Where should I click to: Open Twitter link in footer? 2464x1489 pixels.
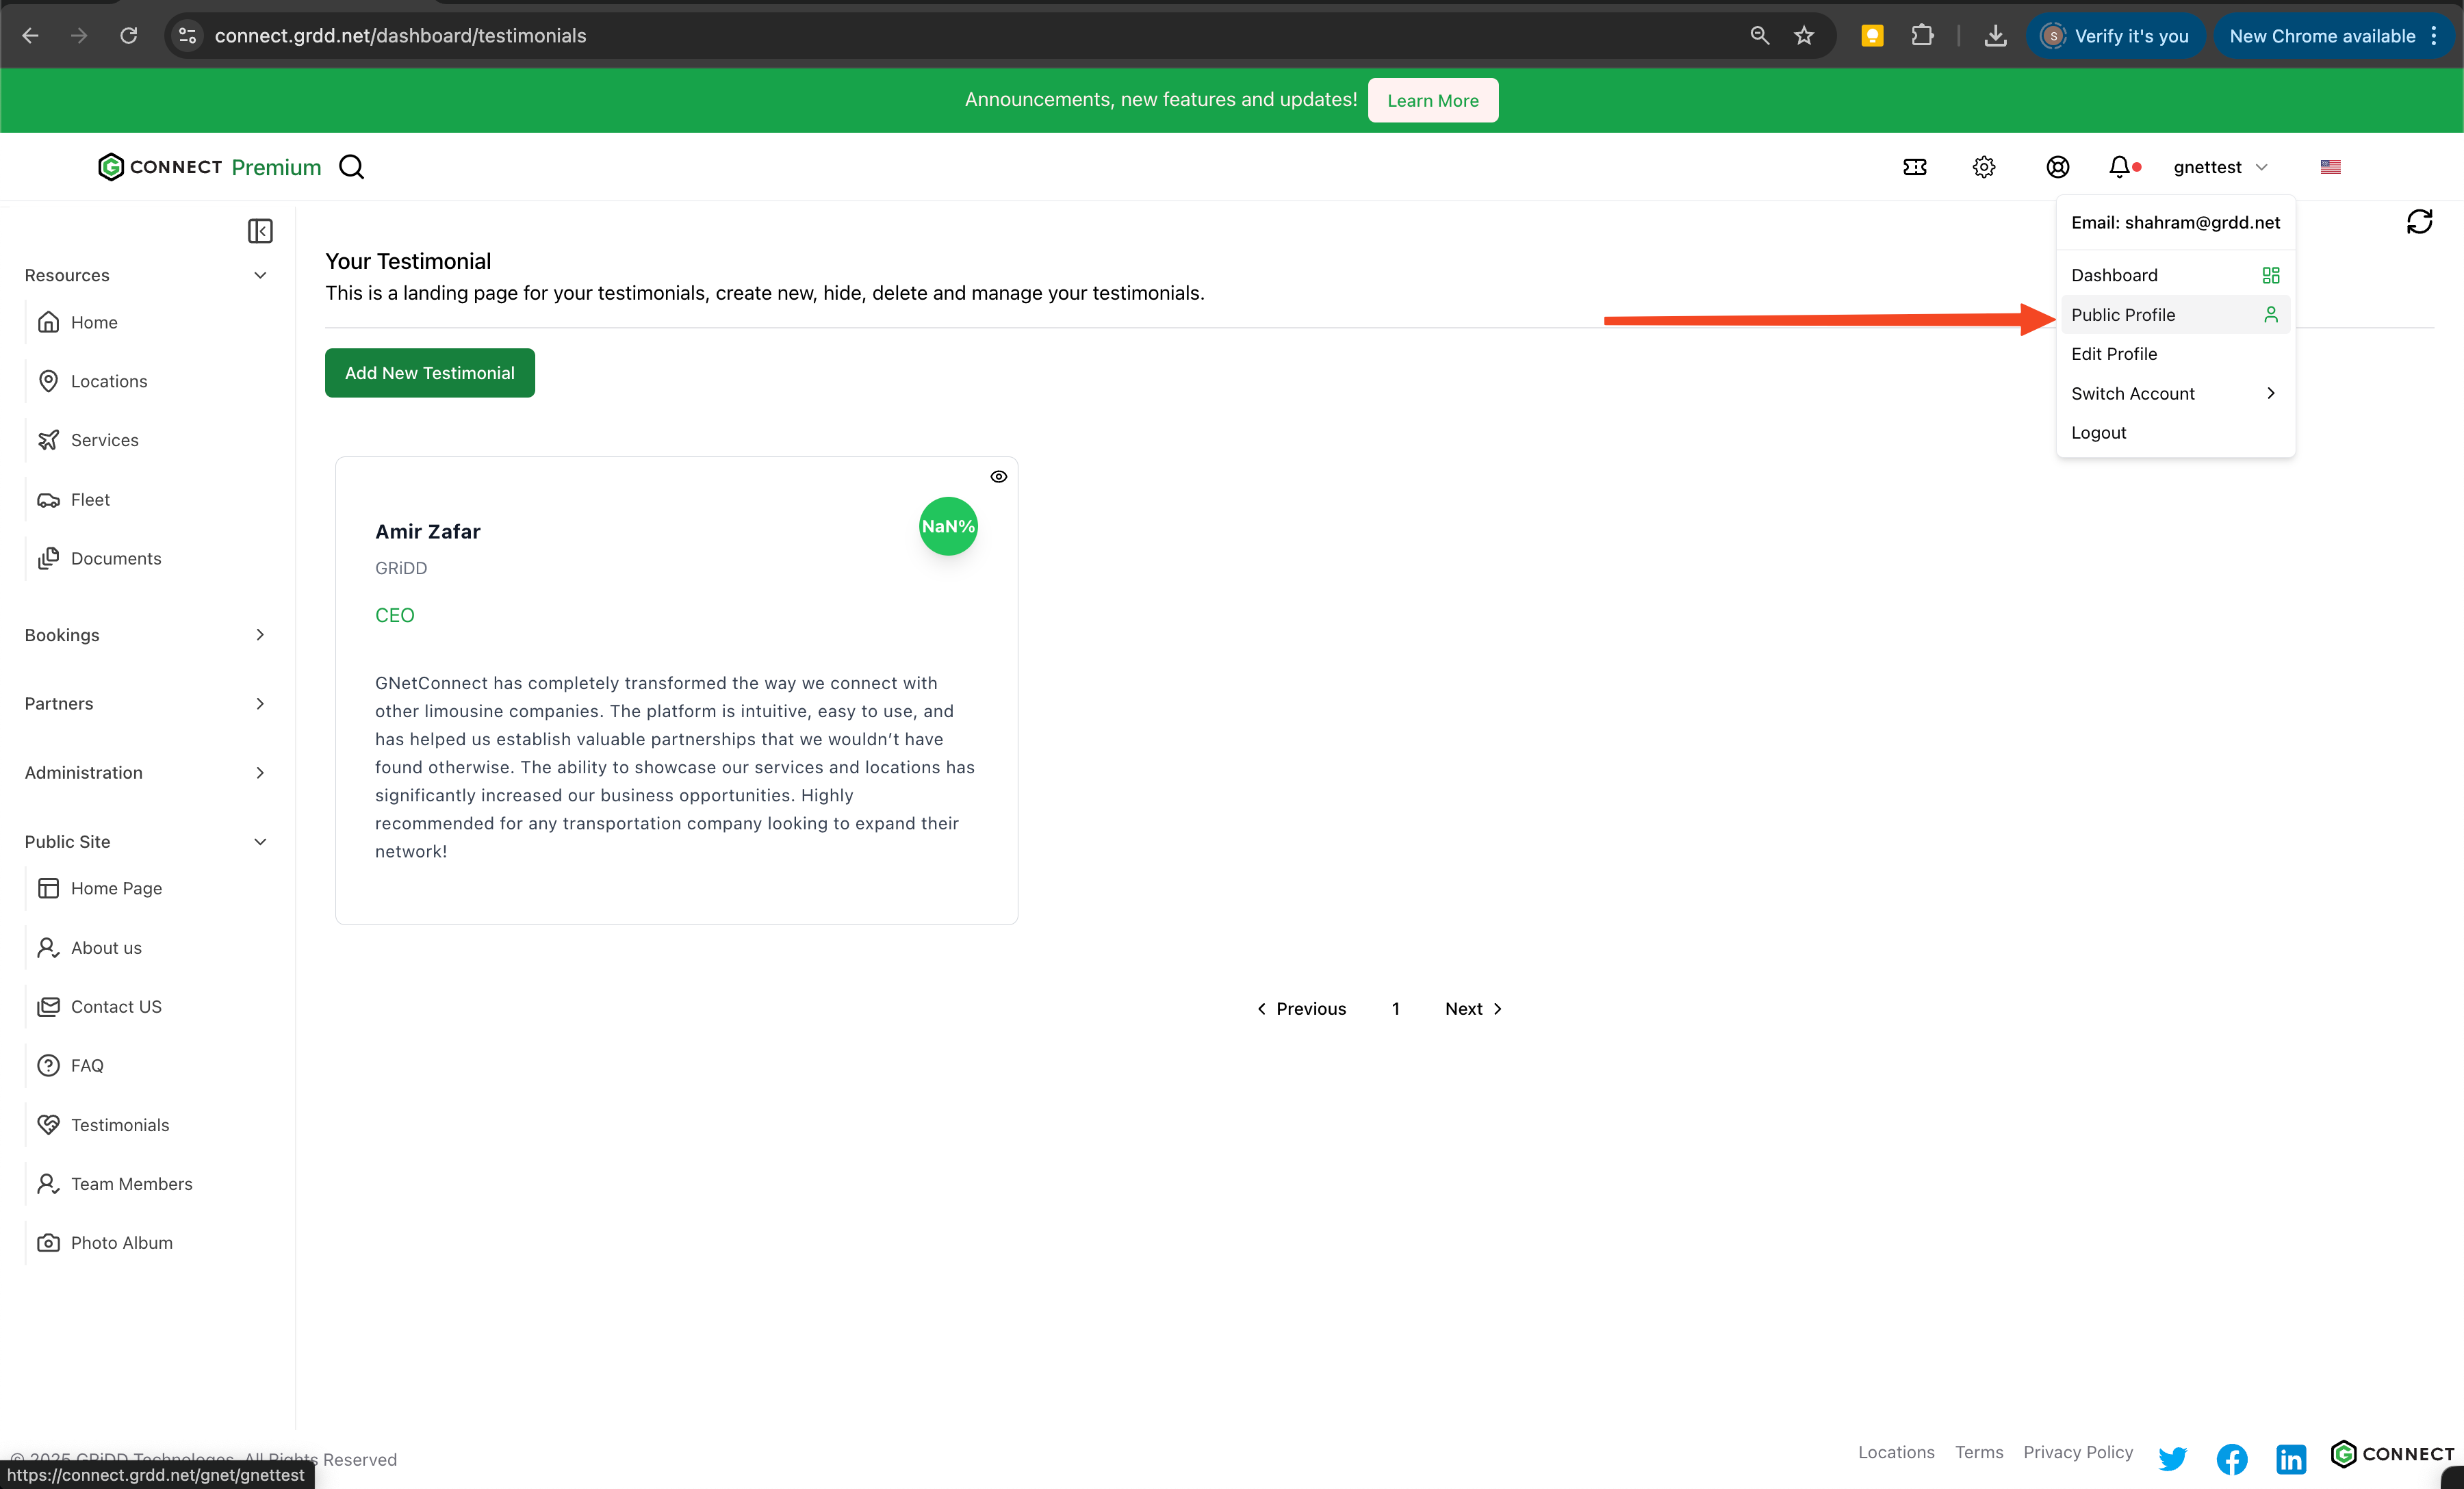point(2172,1458)
